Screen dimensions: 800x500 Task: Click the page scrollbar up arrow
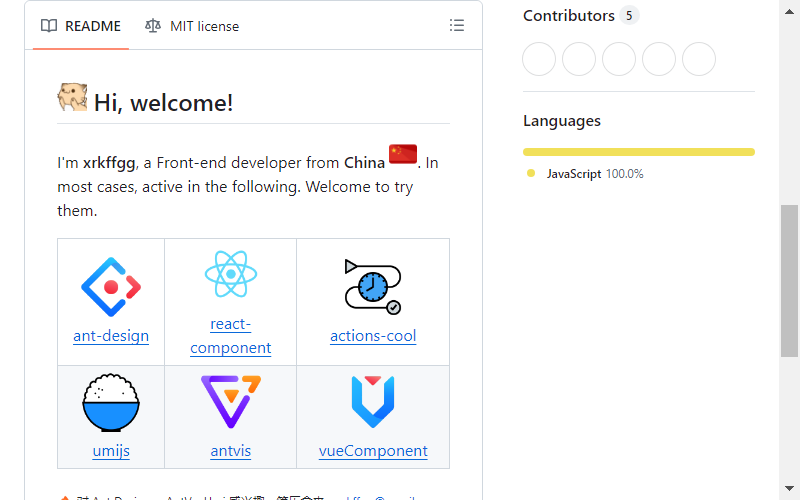[789, 12]
